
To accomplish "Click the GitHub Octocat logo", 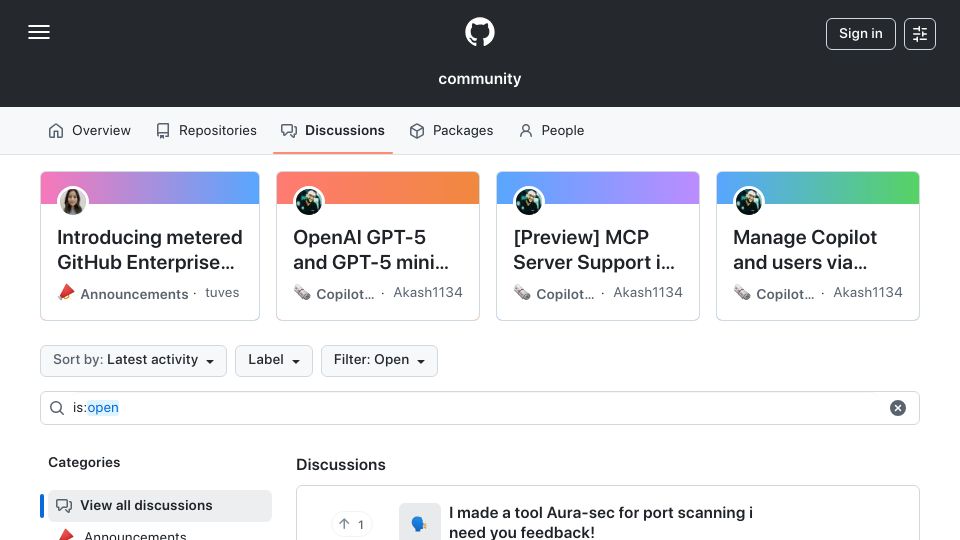I will pos(479,32).
